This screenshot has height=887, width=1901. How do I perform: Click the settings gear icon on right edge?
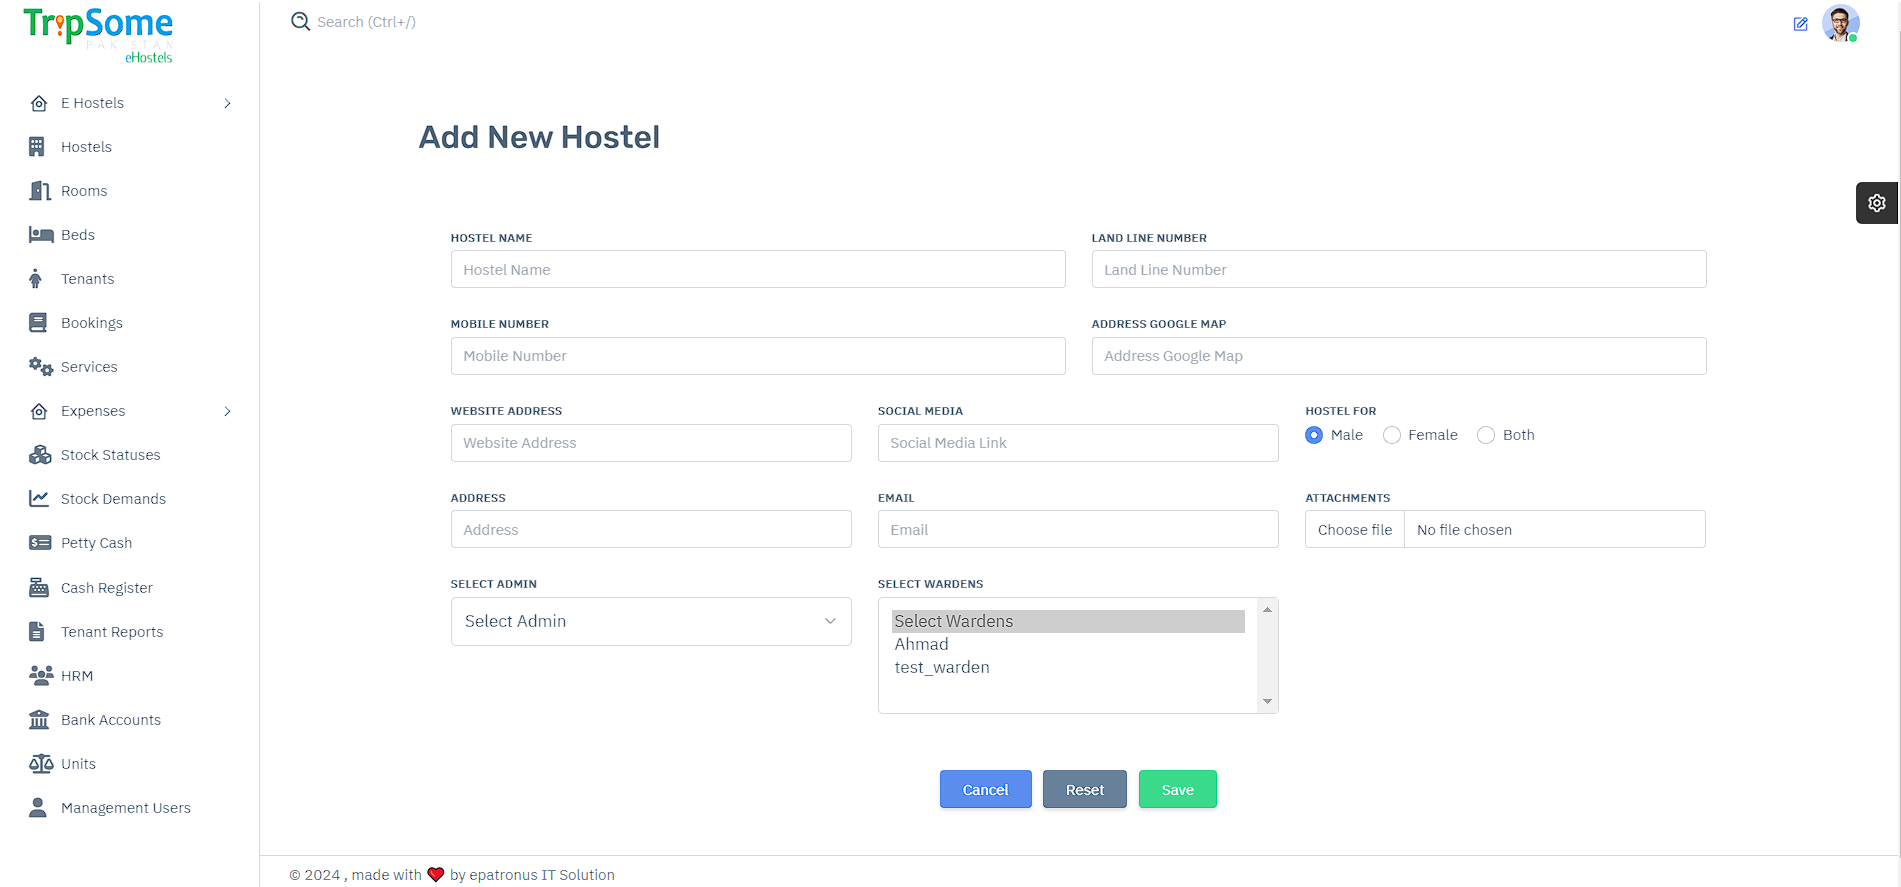click(1876, 203)
